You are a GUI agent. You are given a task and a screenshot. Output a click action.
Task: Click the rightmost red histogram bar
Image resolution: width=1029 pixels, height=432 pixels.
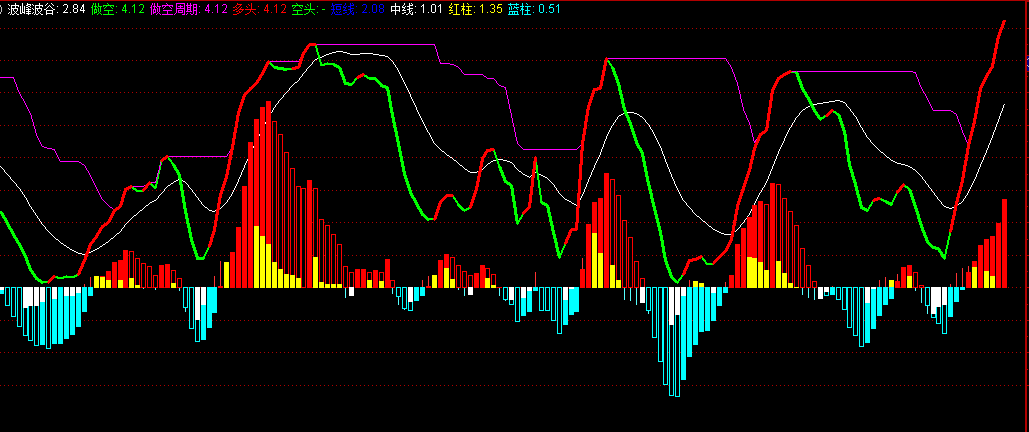(x=1005, y=243)
